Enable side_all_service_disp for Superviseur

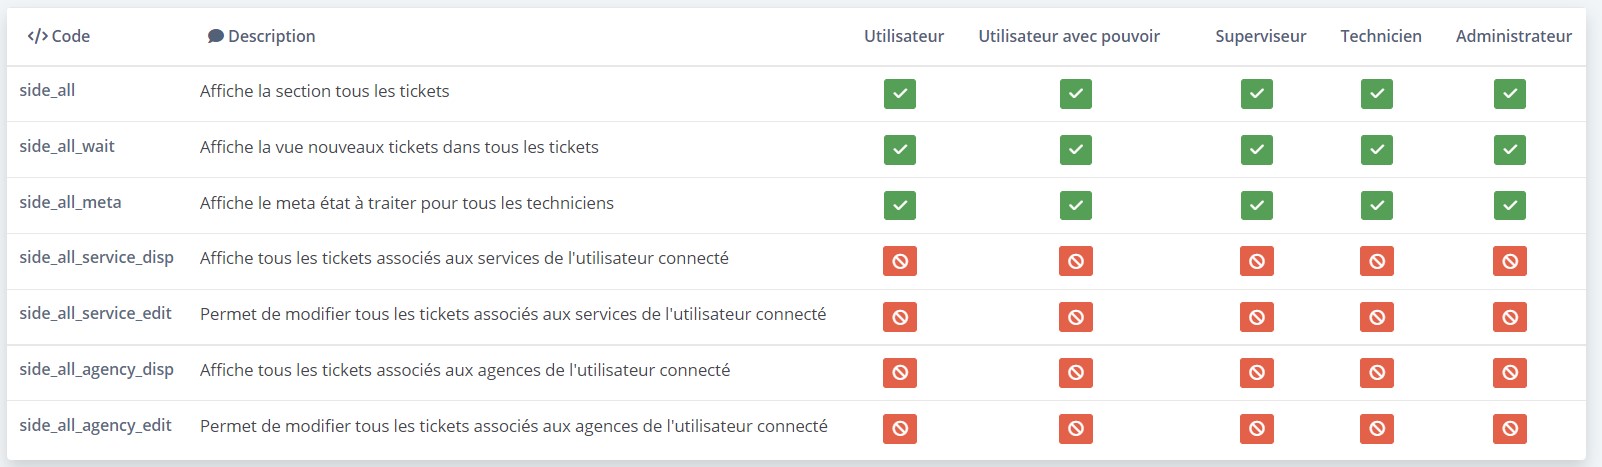click(1257, 261)
